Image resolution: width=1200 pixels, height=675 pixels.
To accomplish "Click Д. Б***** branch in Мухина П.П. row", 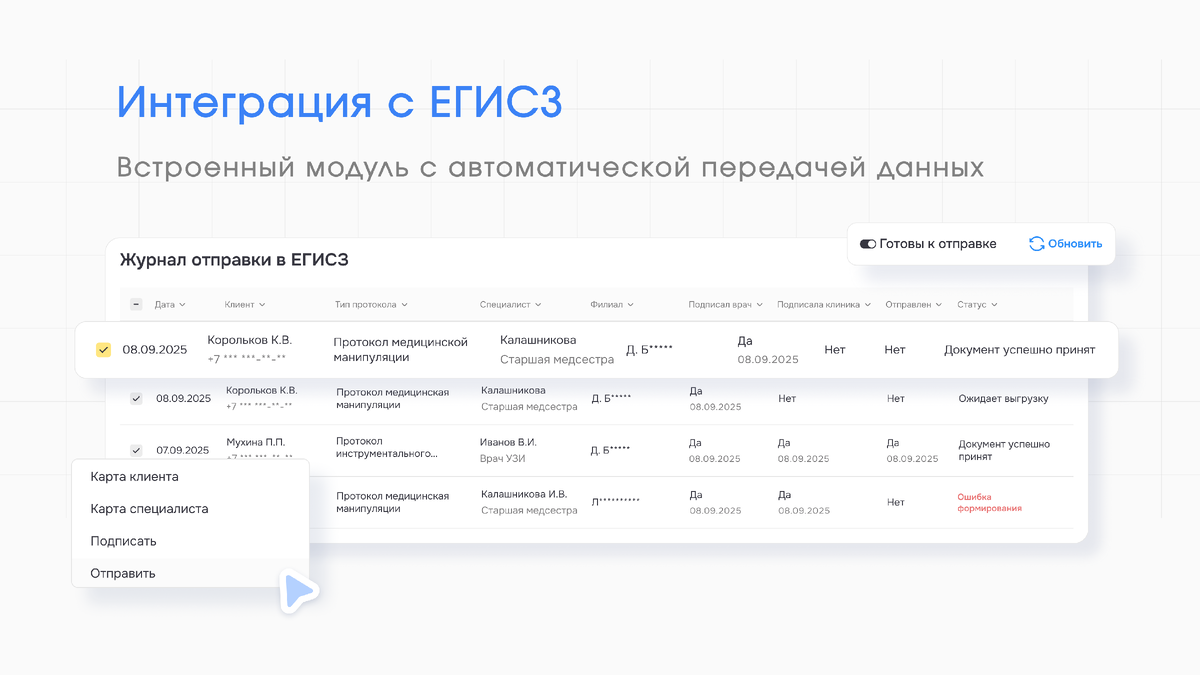I will 611,451.
